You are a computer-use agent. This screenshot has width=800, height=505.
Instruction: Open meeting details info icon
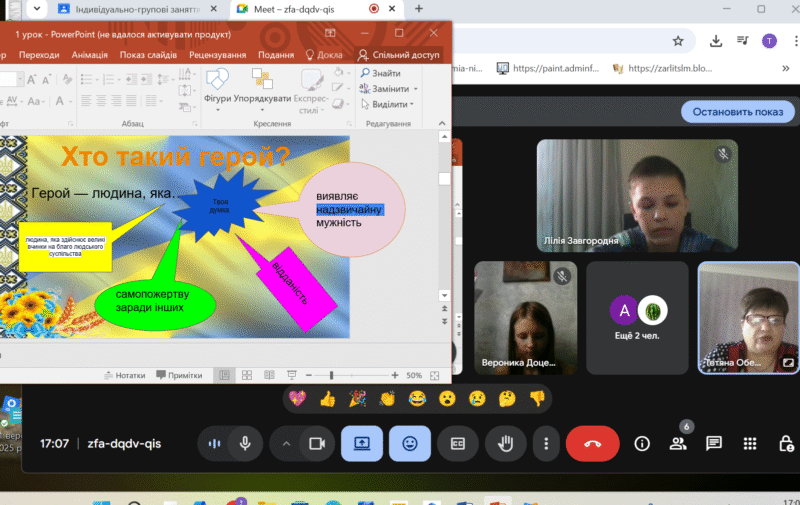click(642, 443)
